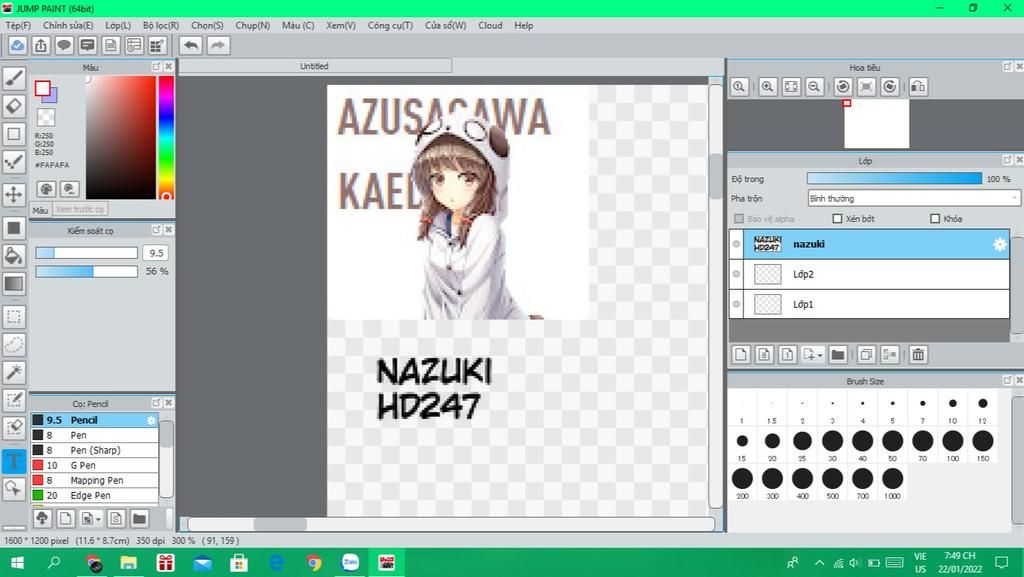
Task: Select the Pen brush in list
Action: 94,435
